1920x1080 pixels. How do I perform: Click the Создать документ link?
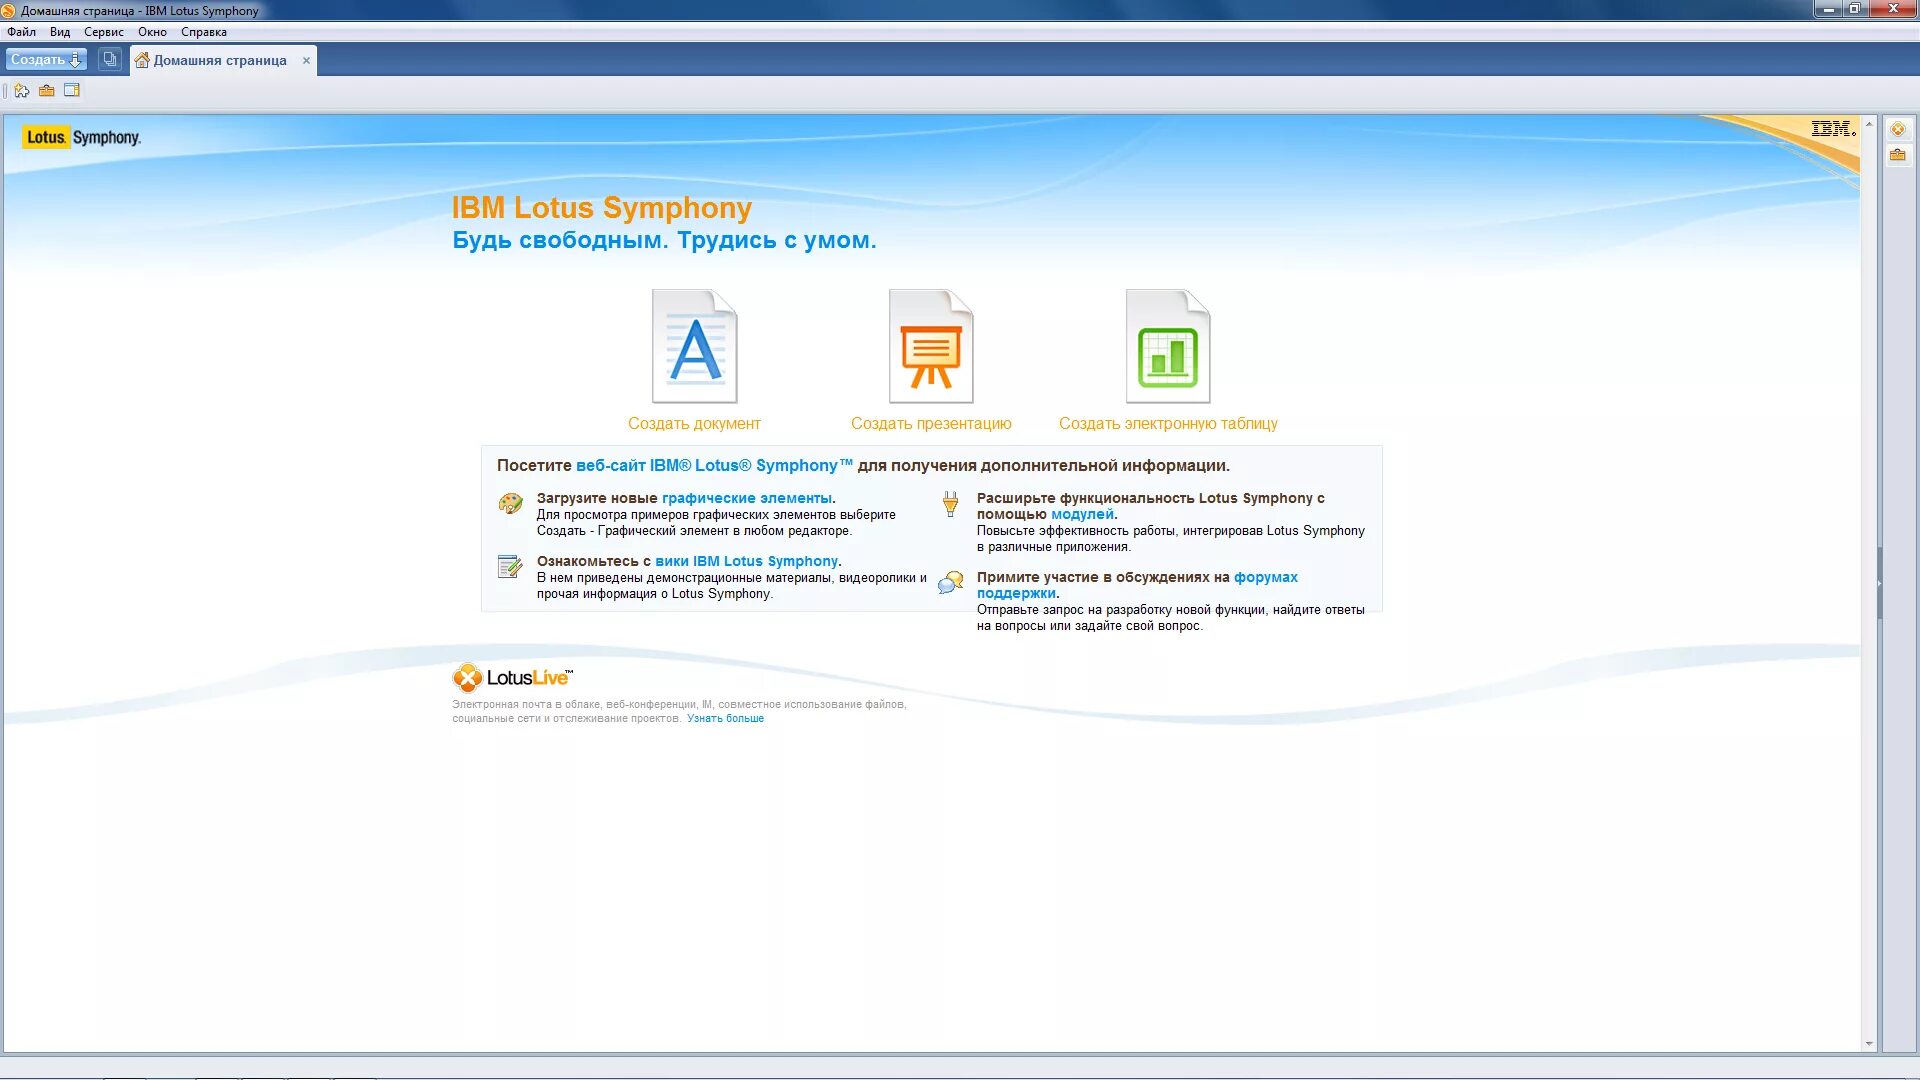pos(694,424)
